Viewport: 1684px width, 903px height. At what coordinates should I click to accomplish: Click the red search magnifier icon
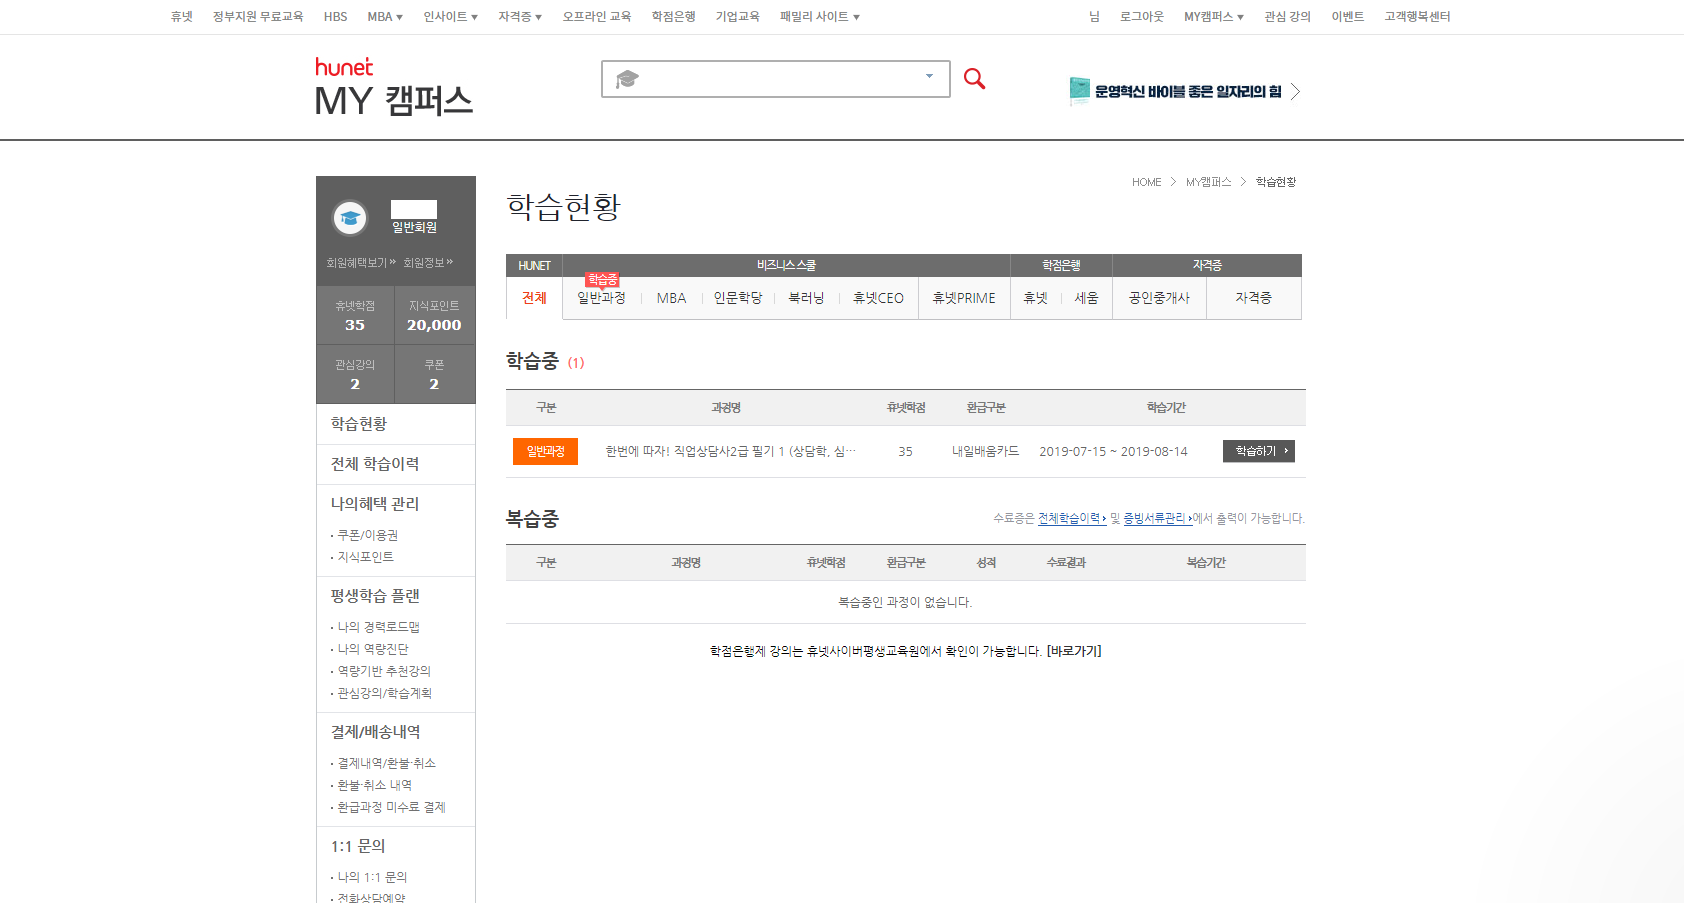coord(974,78)
